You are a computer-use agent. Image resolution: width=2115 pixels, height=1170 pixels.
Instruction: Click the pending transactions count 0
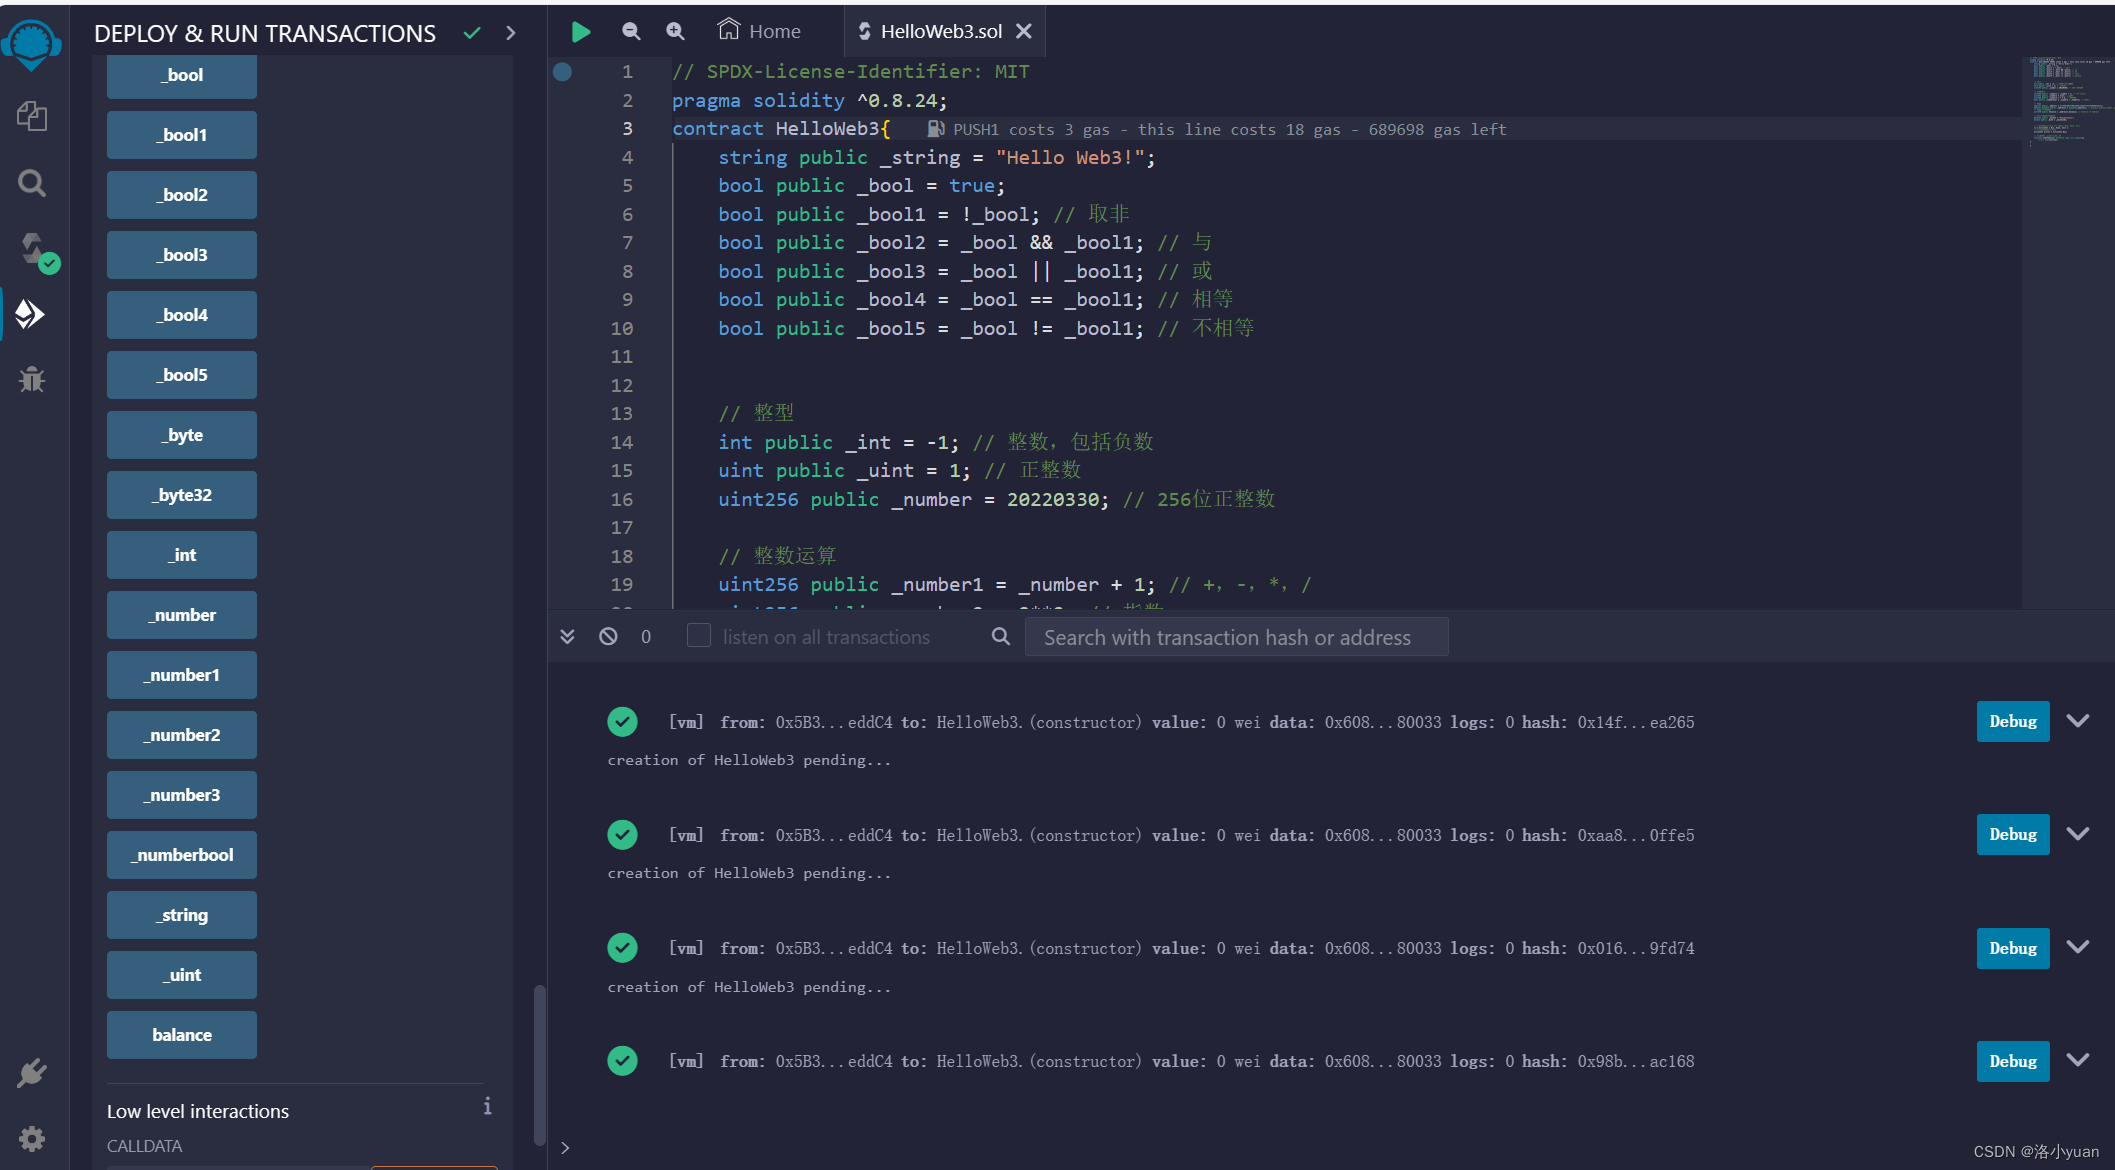[x=646, y=636]
